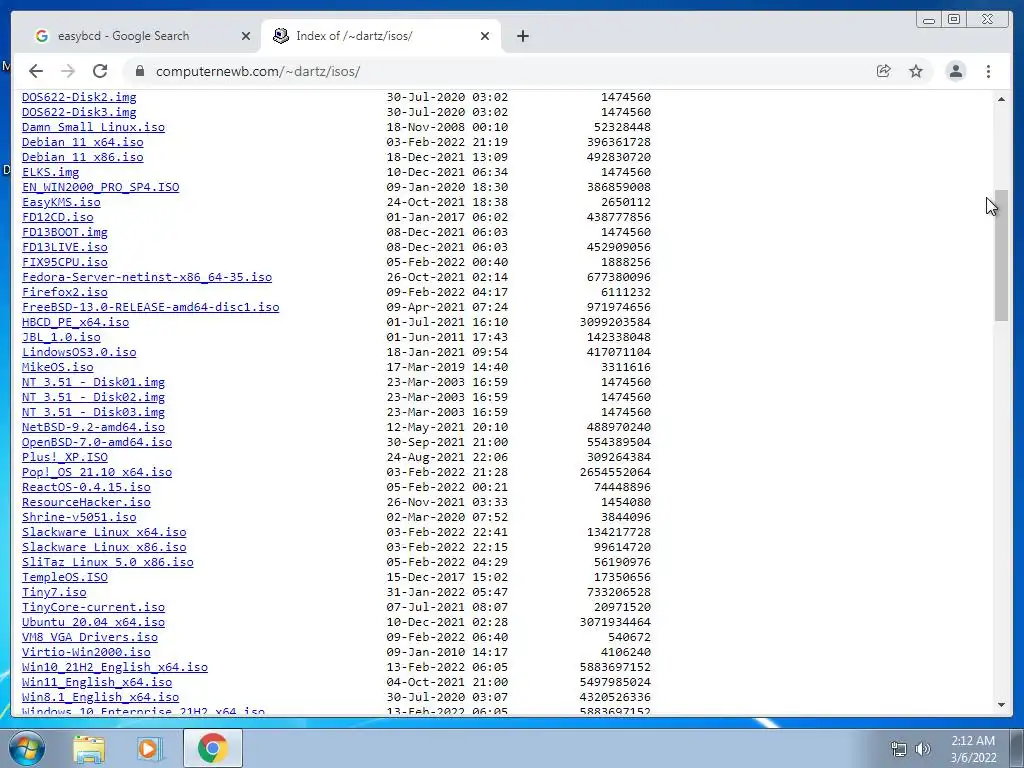
Task: Download DOS622-Disk3.img
Action: pos(79,112)
